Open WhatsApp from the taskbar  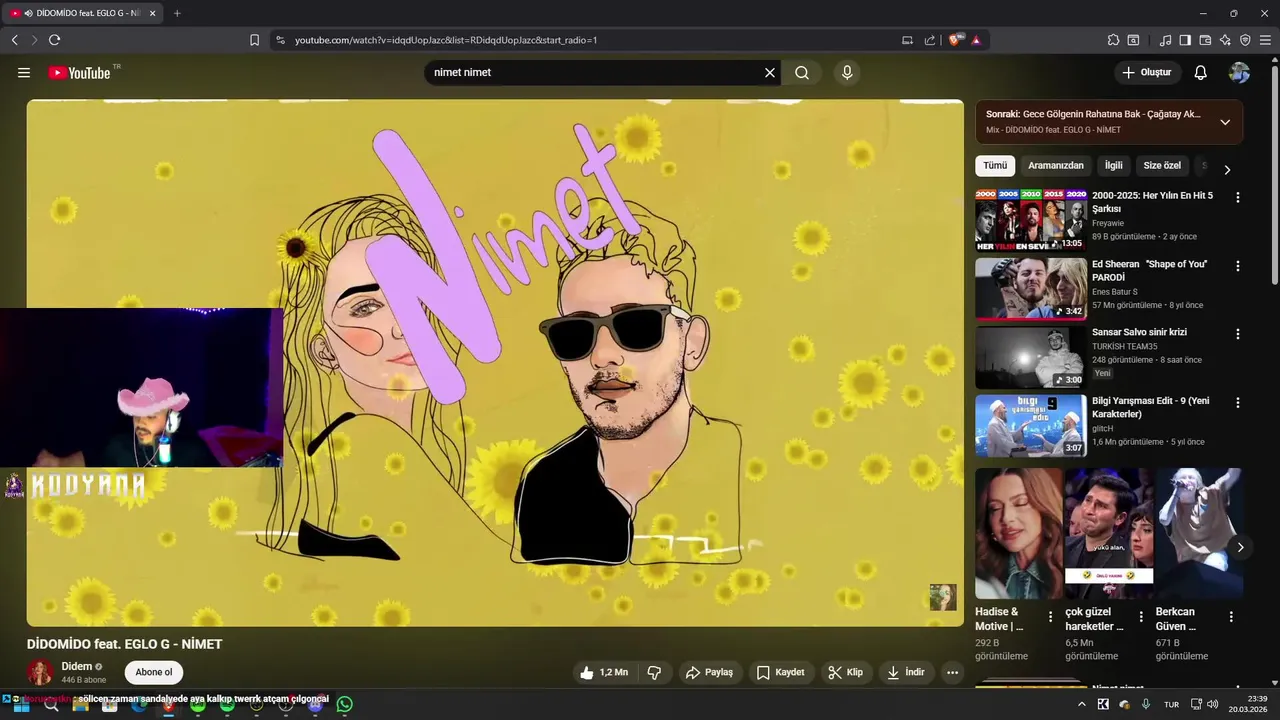(345, 704)
